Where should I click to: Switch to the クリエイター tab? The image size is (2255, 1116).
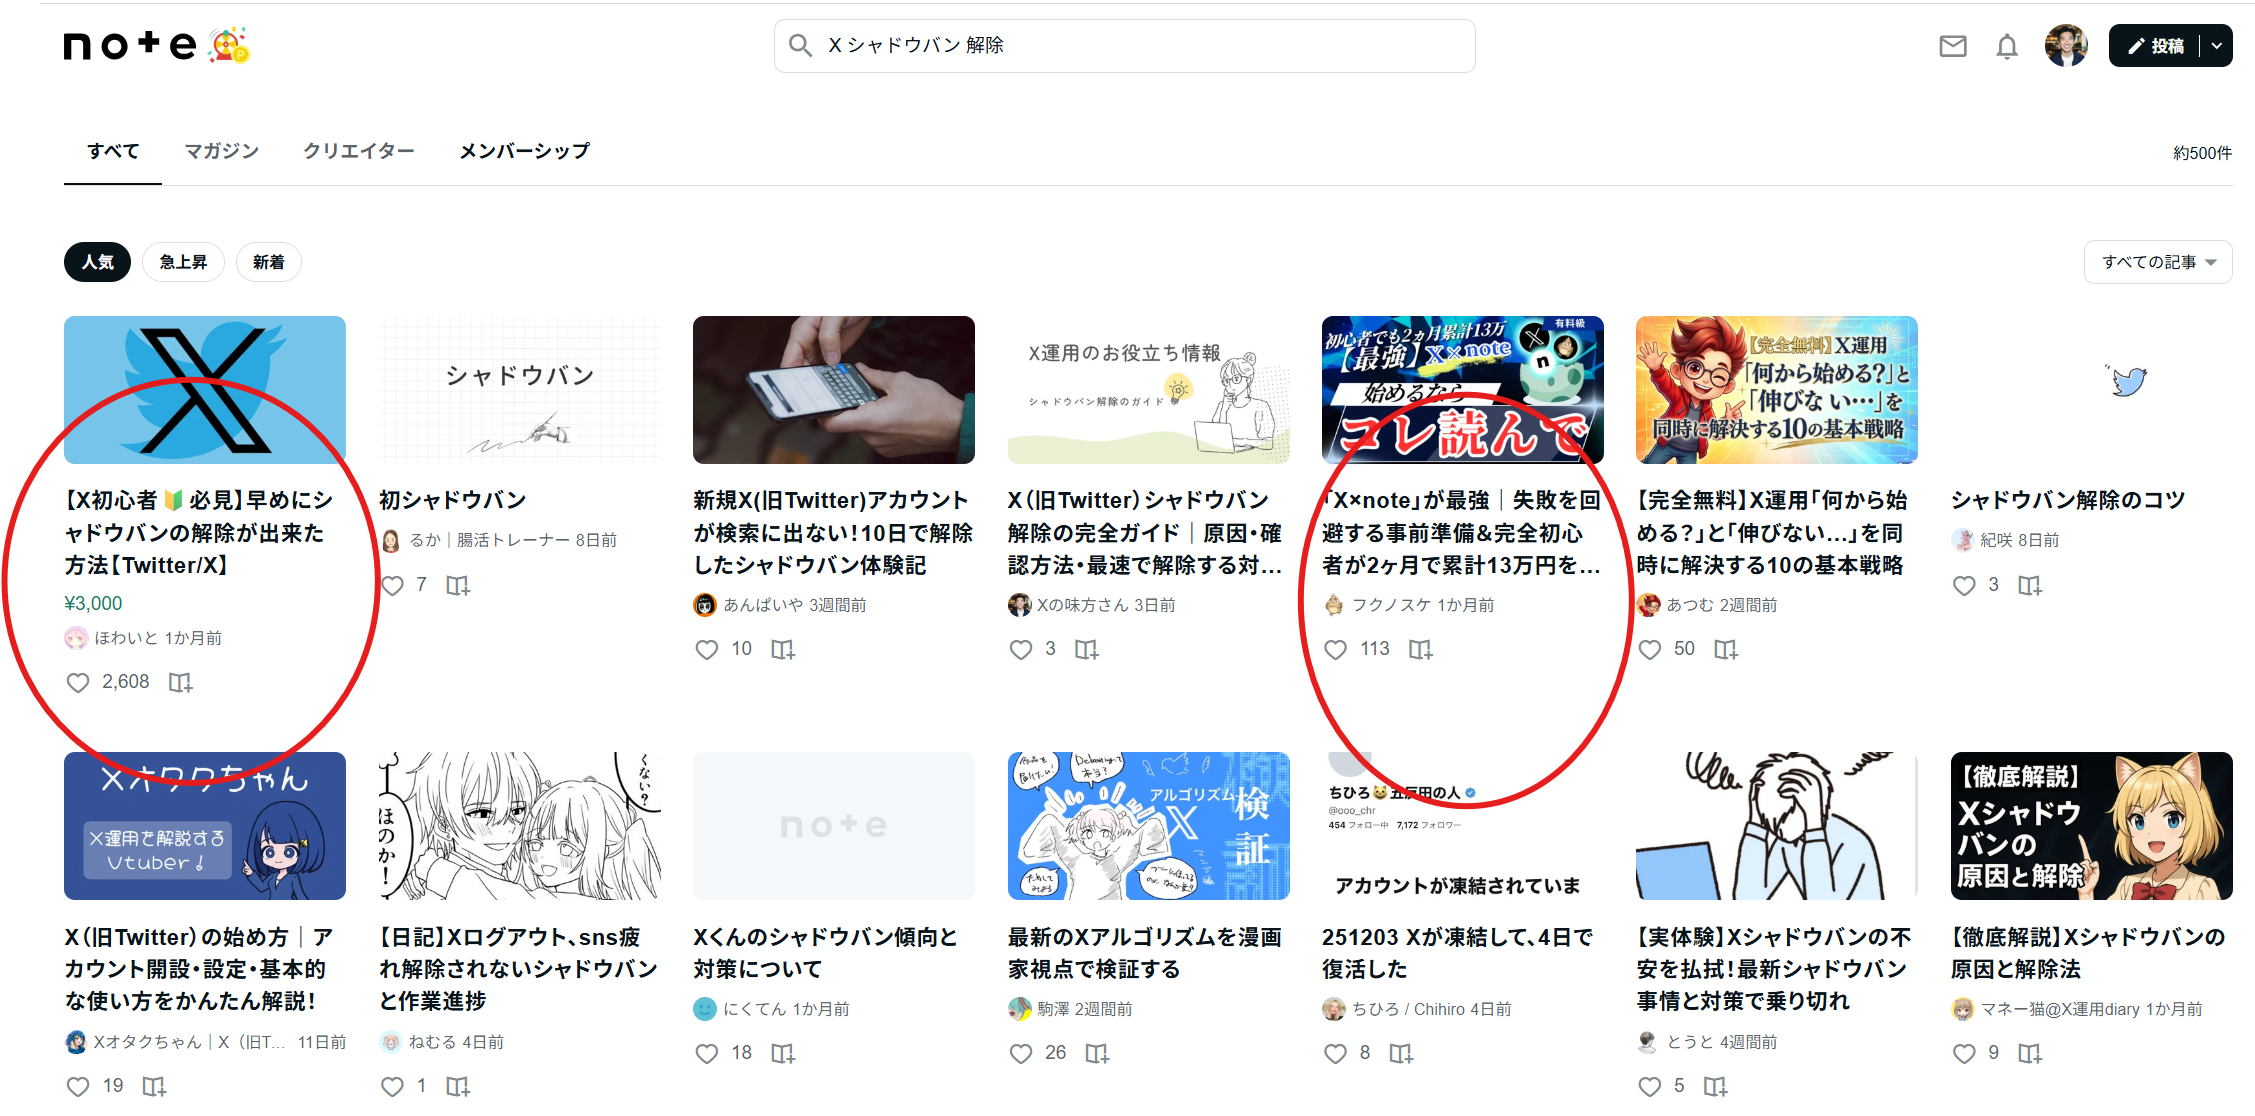coord(358,151)
